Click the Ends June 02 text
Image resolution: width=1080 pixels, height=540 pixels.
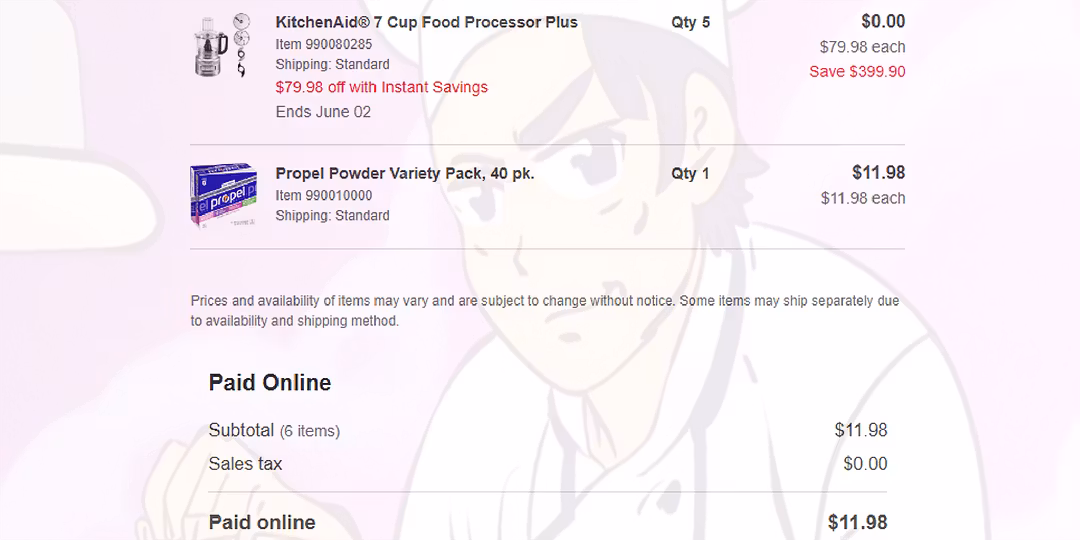pos(323,112)
